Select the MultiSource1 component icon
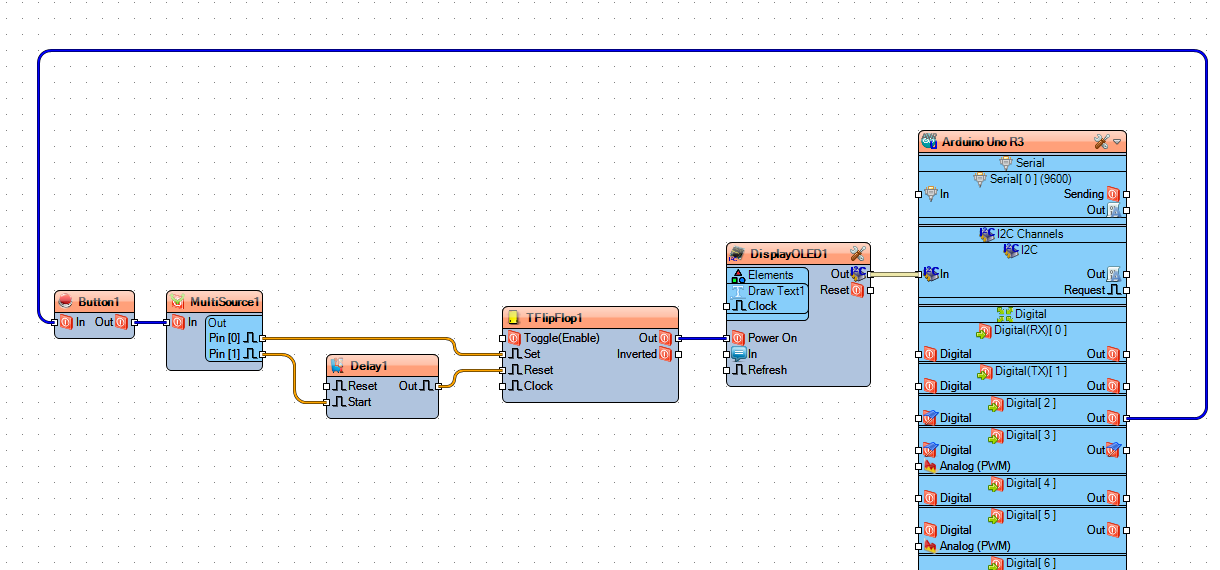The width and height of the screenshot is (1220, 570). (178, 302)
